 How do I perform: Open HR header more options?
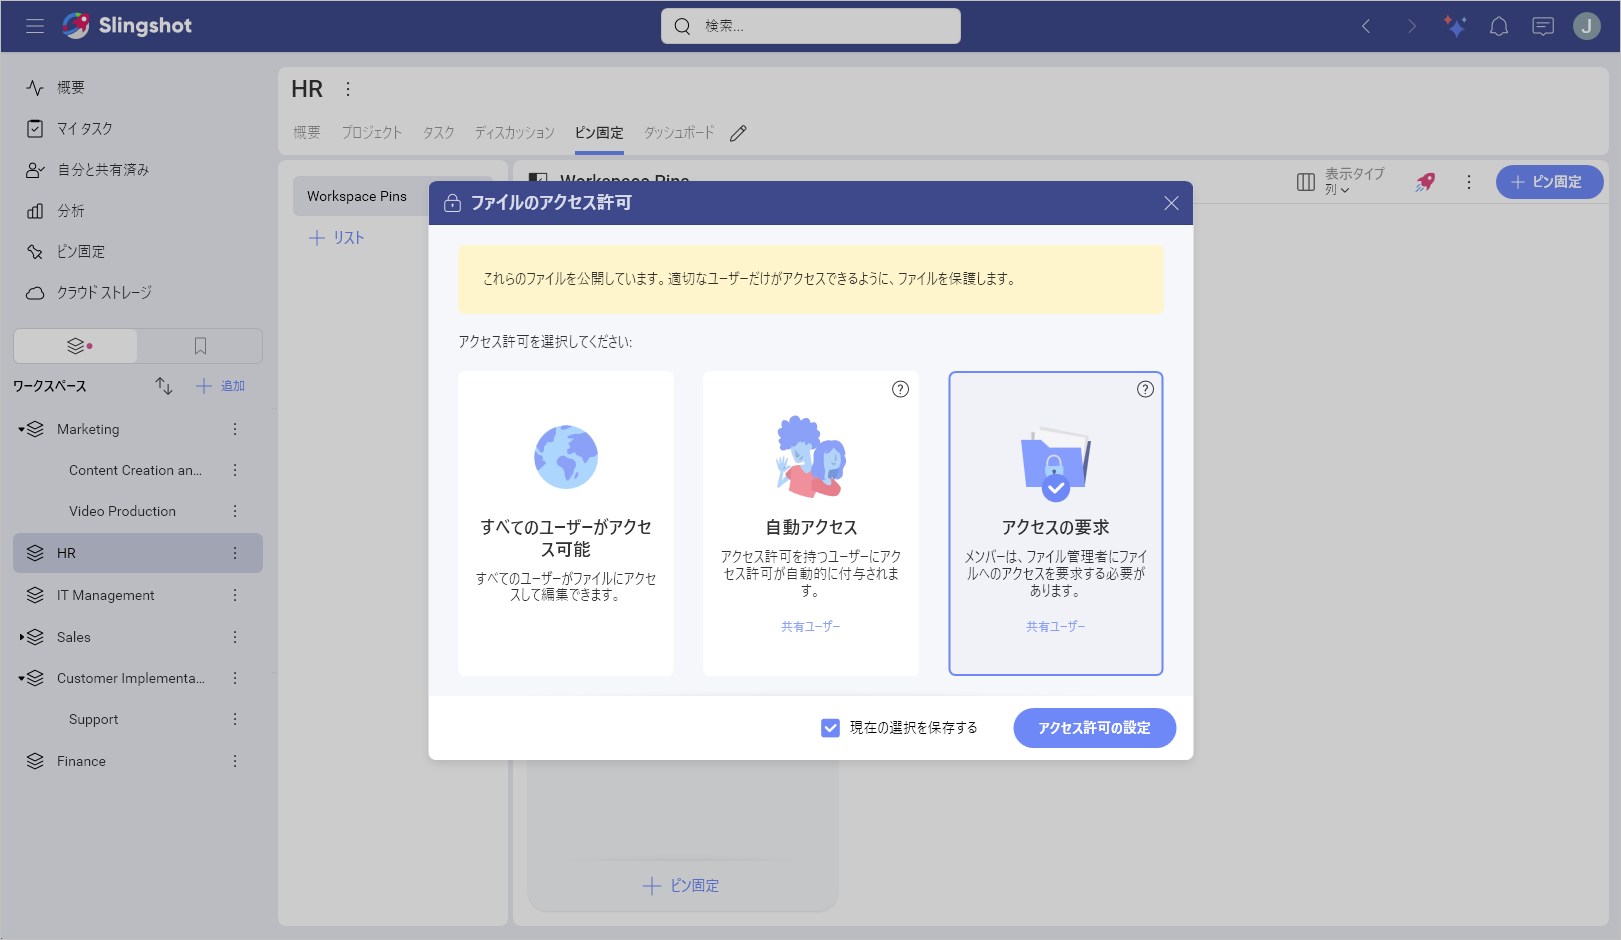click(348, 89)
